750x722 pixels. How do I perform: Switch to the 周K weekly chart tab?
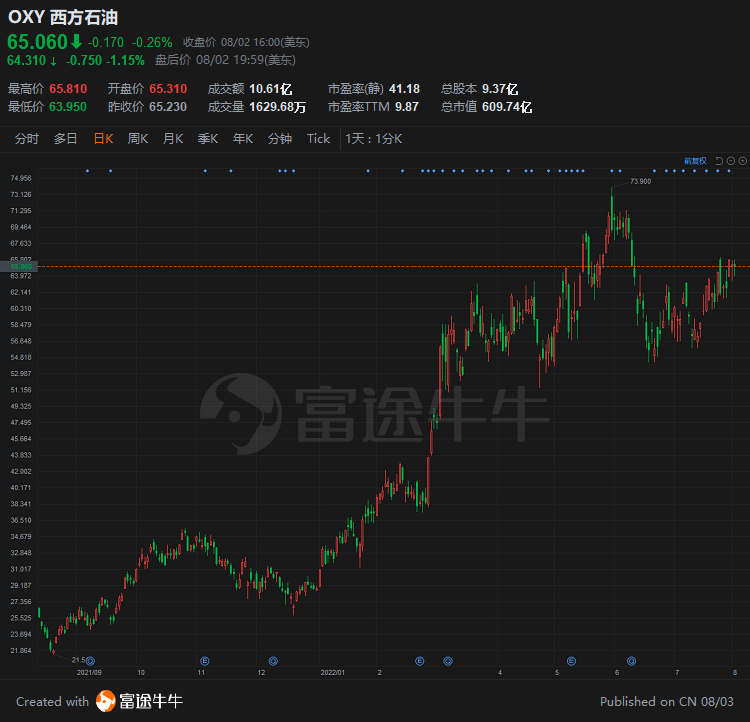pyautogui.click(x=138, y=139)
